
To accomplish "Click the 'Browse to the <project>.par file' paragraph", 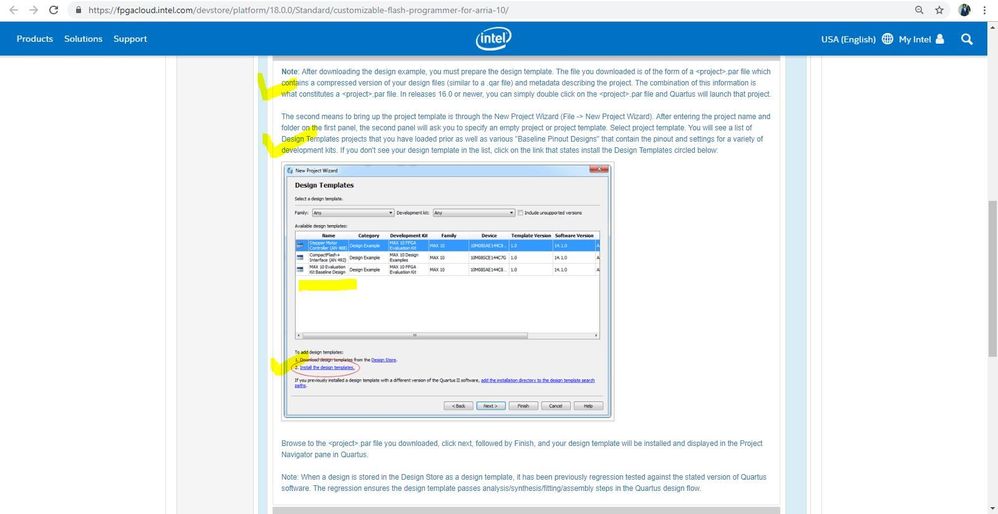I will (522, 448).
